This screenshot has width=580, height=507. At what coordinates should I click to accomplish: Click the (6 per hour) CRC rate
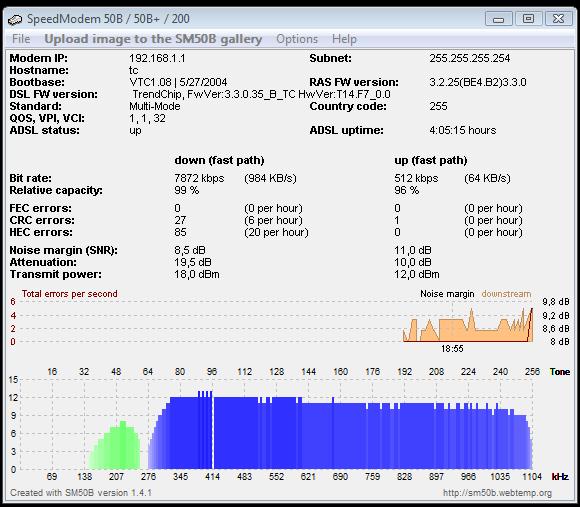point(273,220)
